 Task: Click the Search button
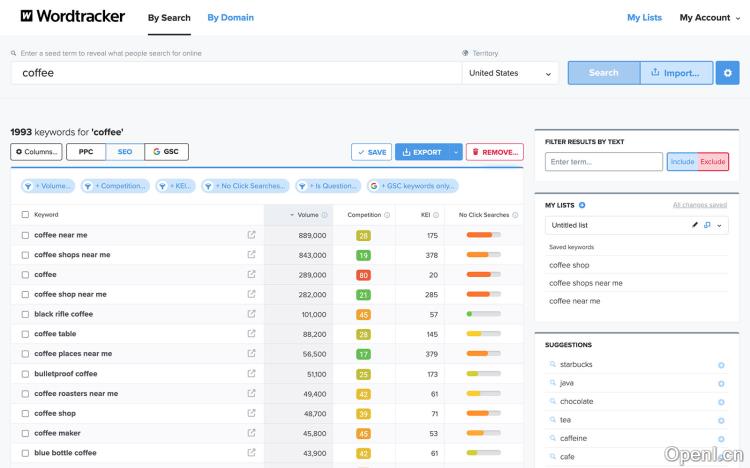click(604, 73)
